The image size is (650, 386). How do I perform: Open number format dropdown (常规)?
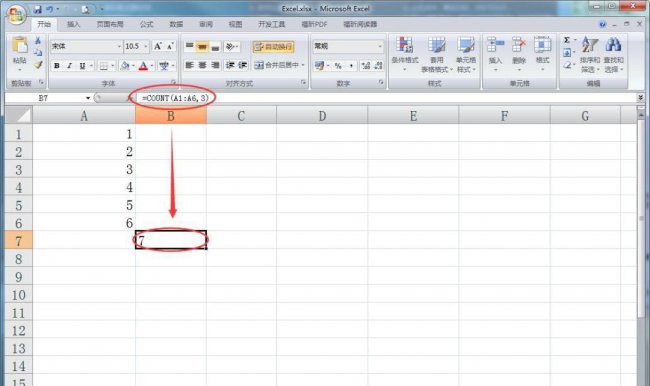[x=380, y=46]
